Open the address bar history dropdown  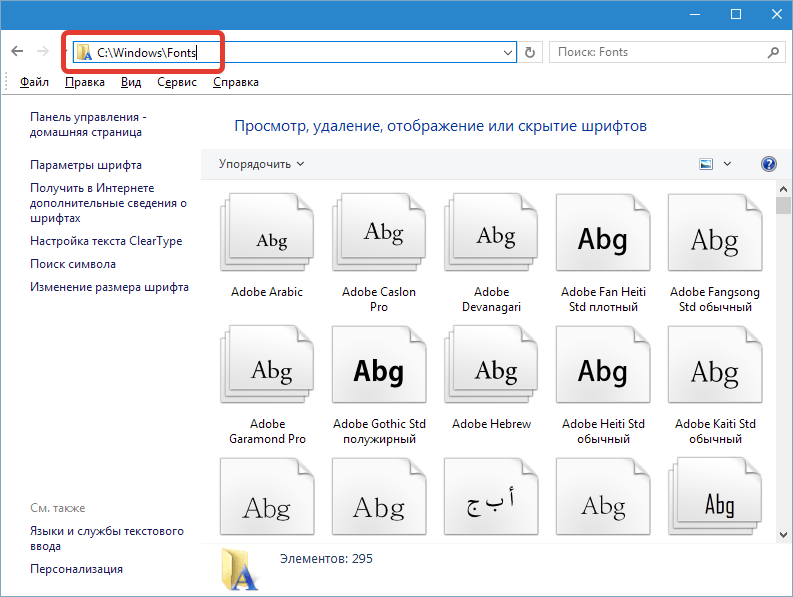point(508,52)
